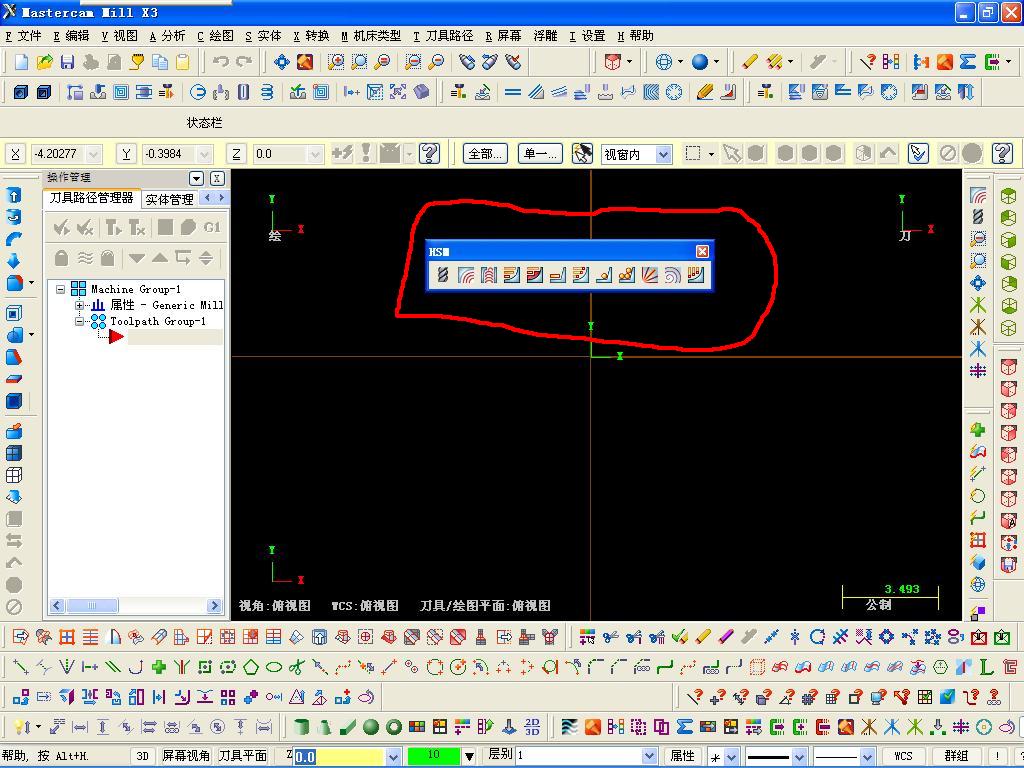Open the 绘图 menu
This screenshot has width=1024, height=768.
pos(216,35)
